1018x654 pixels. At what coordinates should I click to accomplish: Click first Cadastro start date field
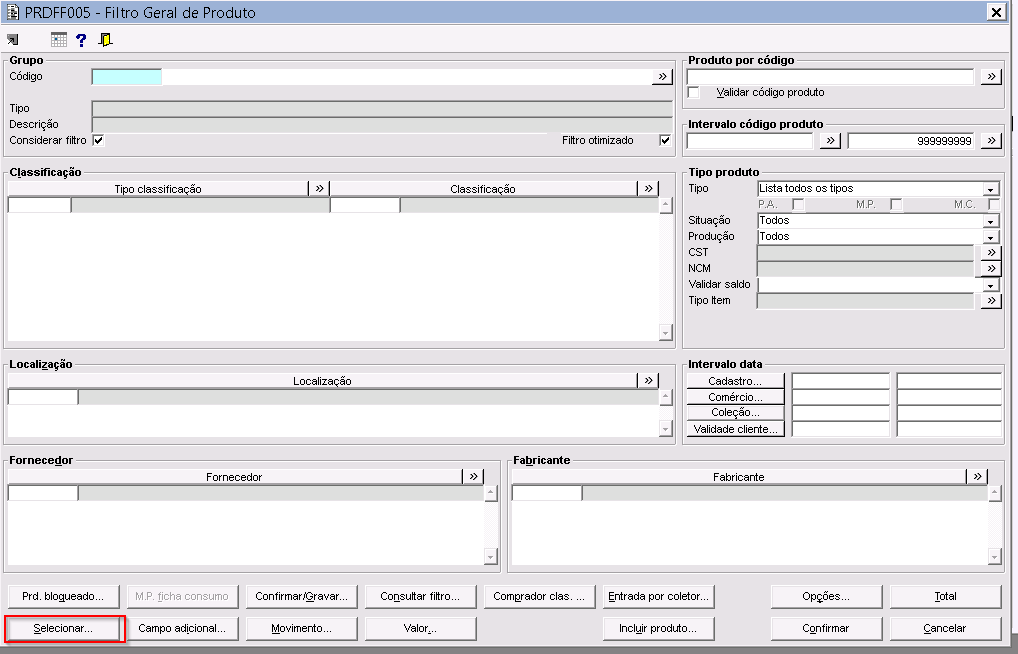pyautogui.click(x=840, y=381)
